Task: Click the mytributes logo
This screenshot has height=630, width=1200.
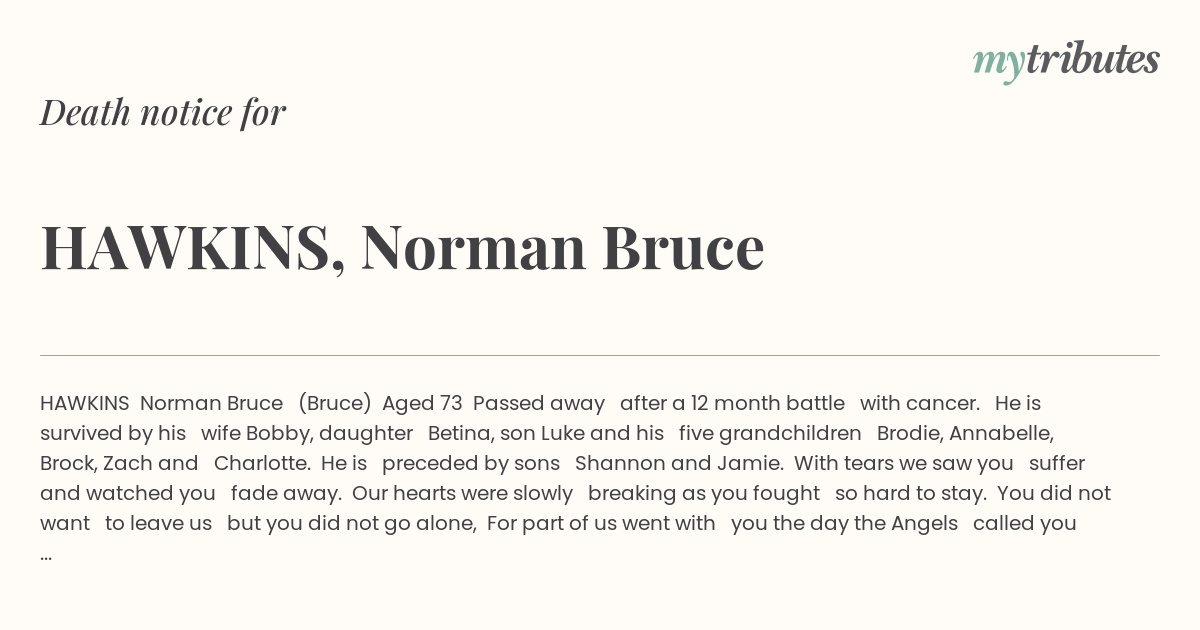Action: 1066,60
